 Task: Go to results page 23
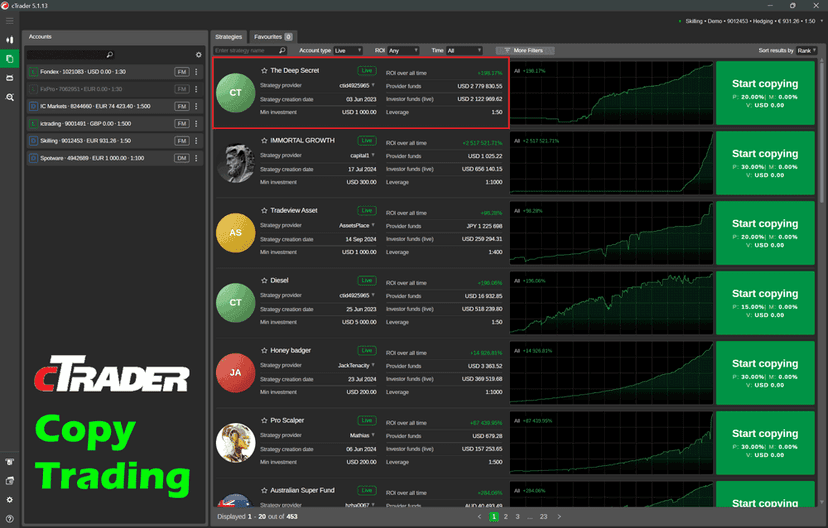(x=543, y=516)
